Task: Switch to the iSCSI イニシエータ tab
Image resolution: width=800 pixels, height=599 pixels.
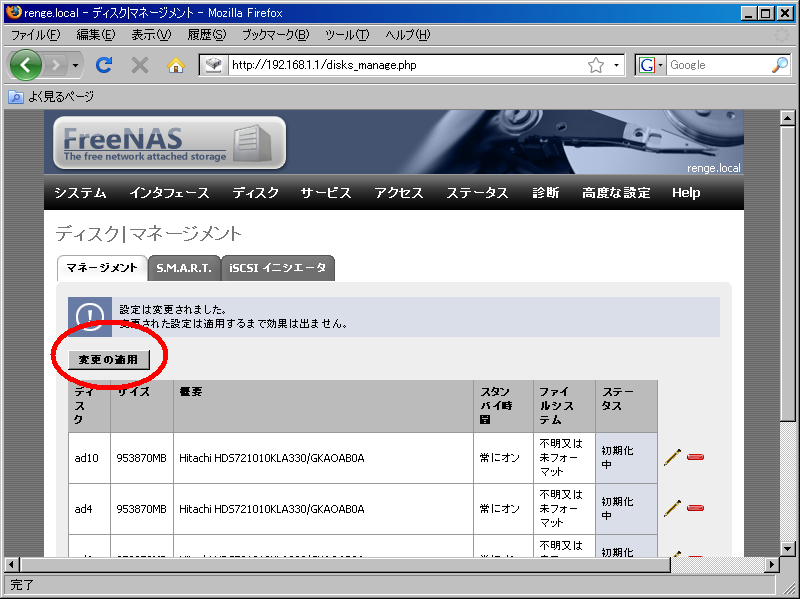Action: click(278, 268)
